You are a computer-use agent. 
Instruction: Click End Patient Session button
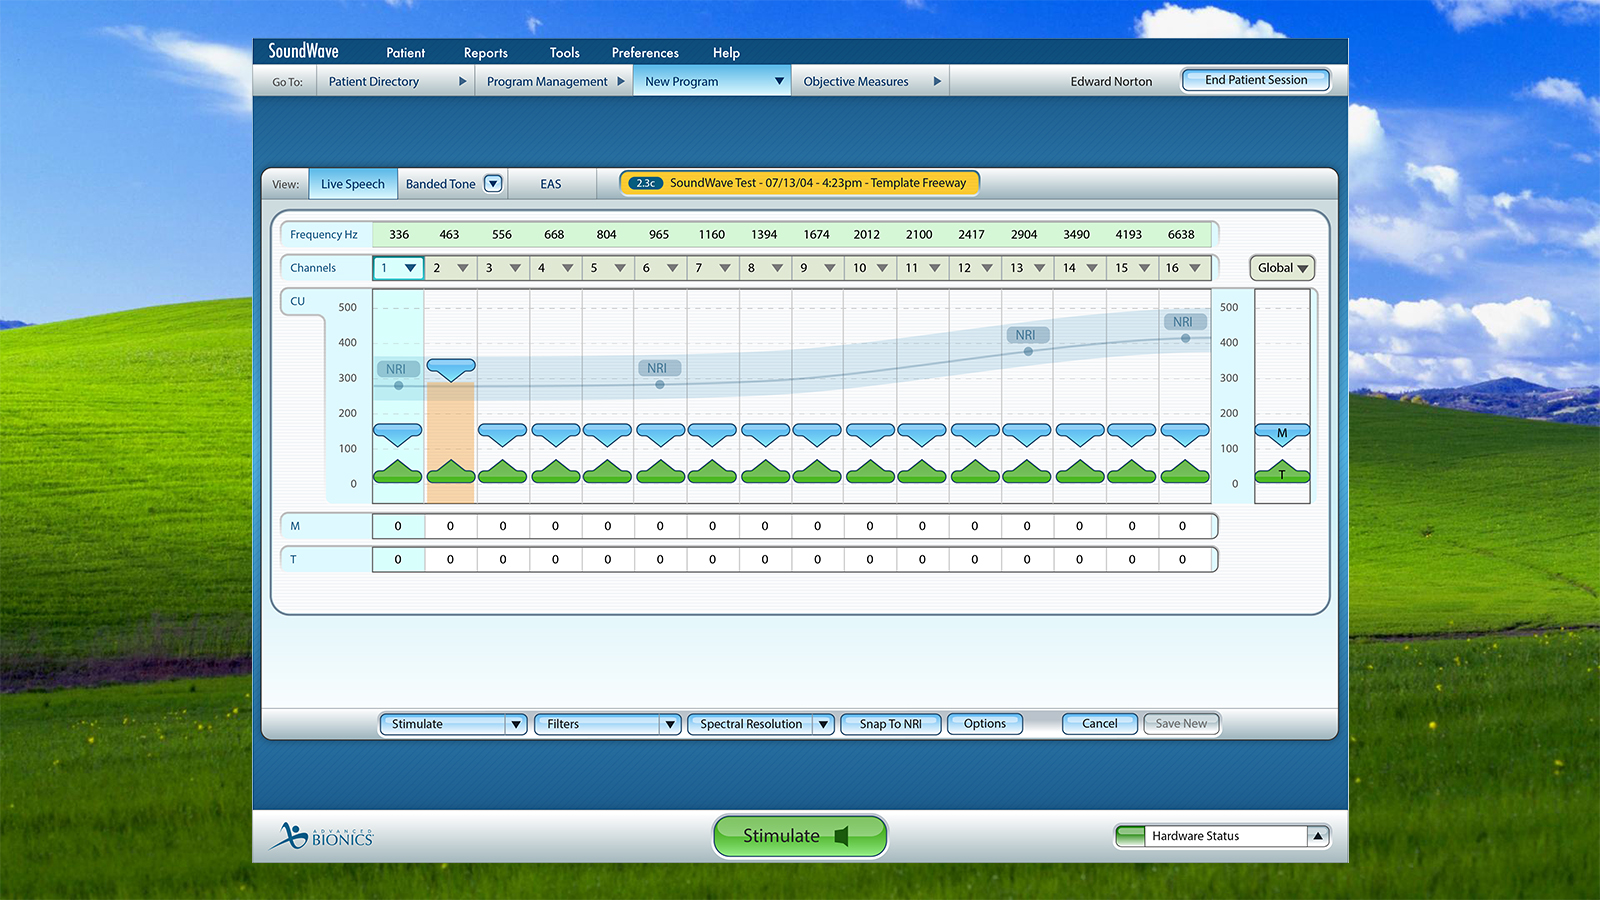point(1256,80)
